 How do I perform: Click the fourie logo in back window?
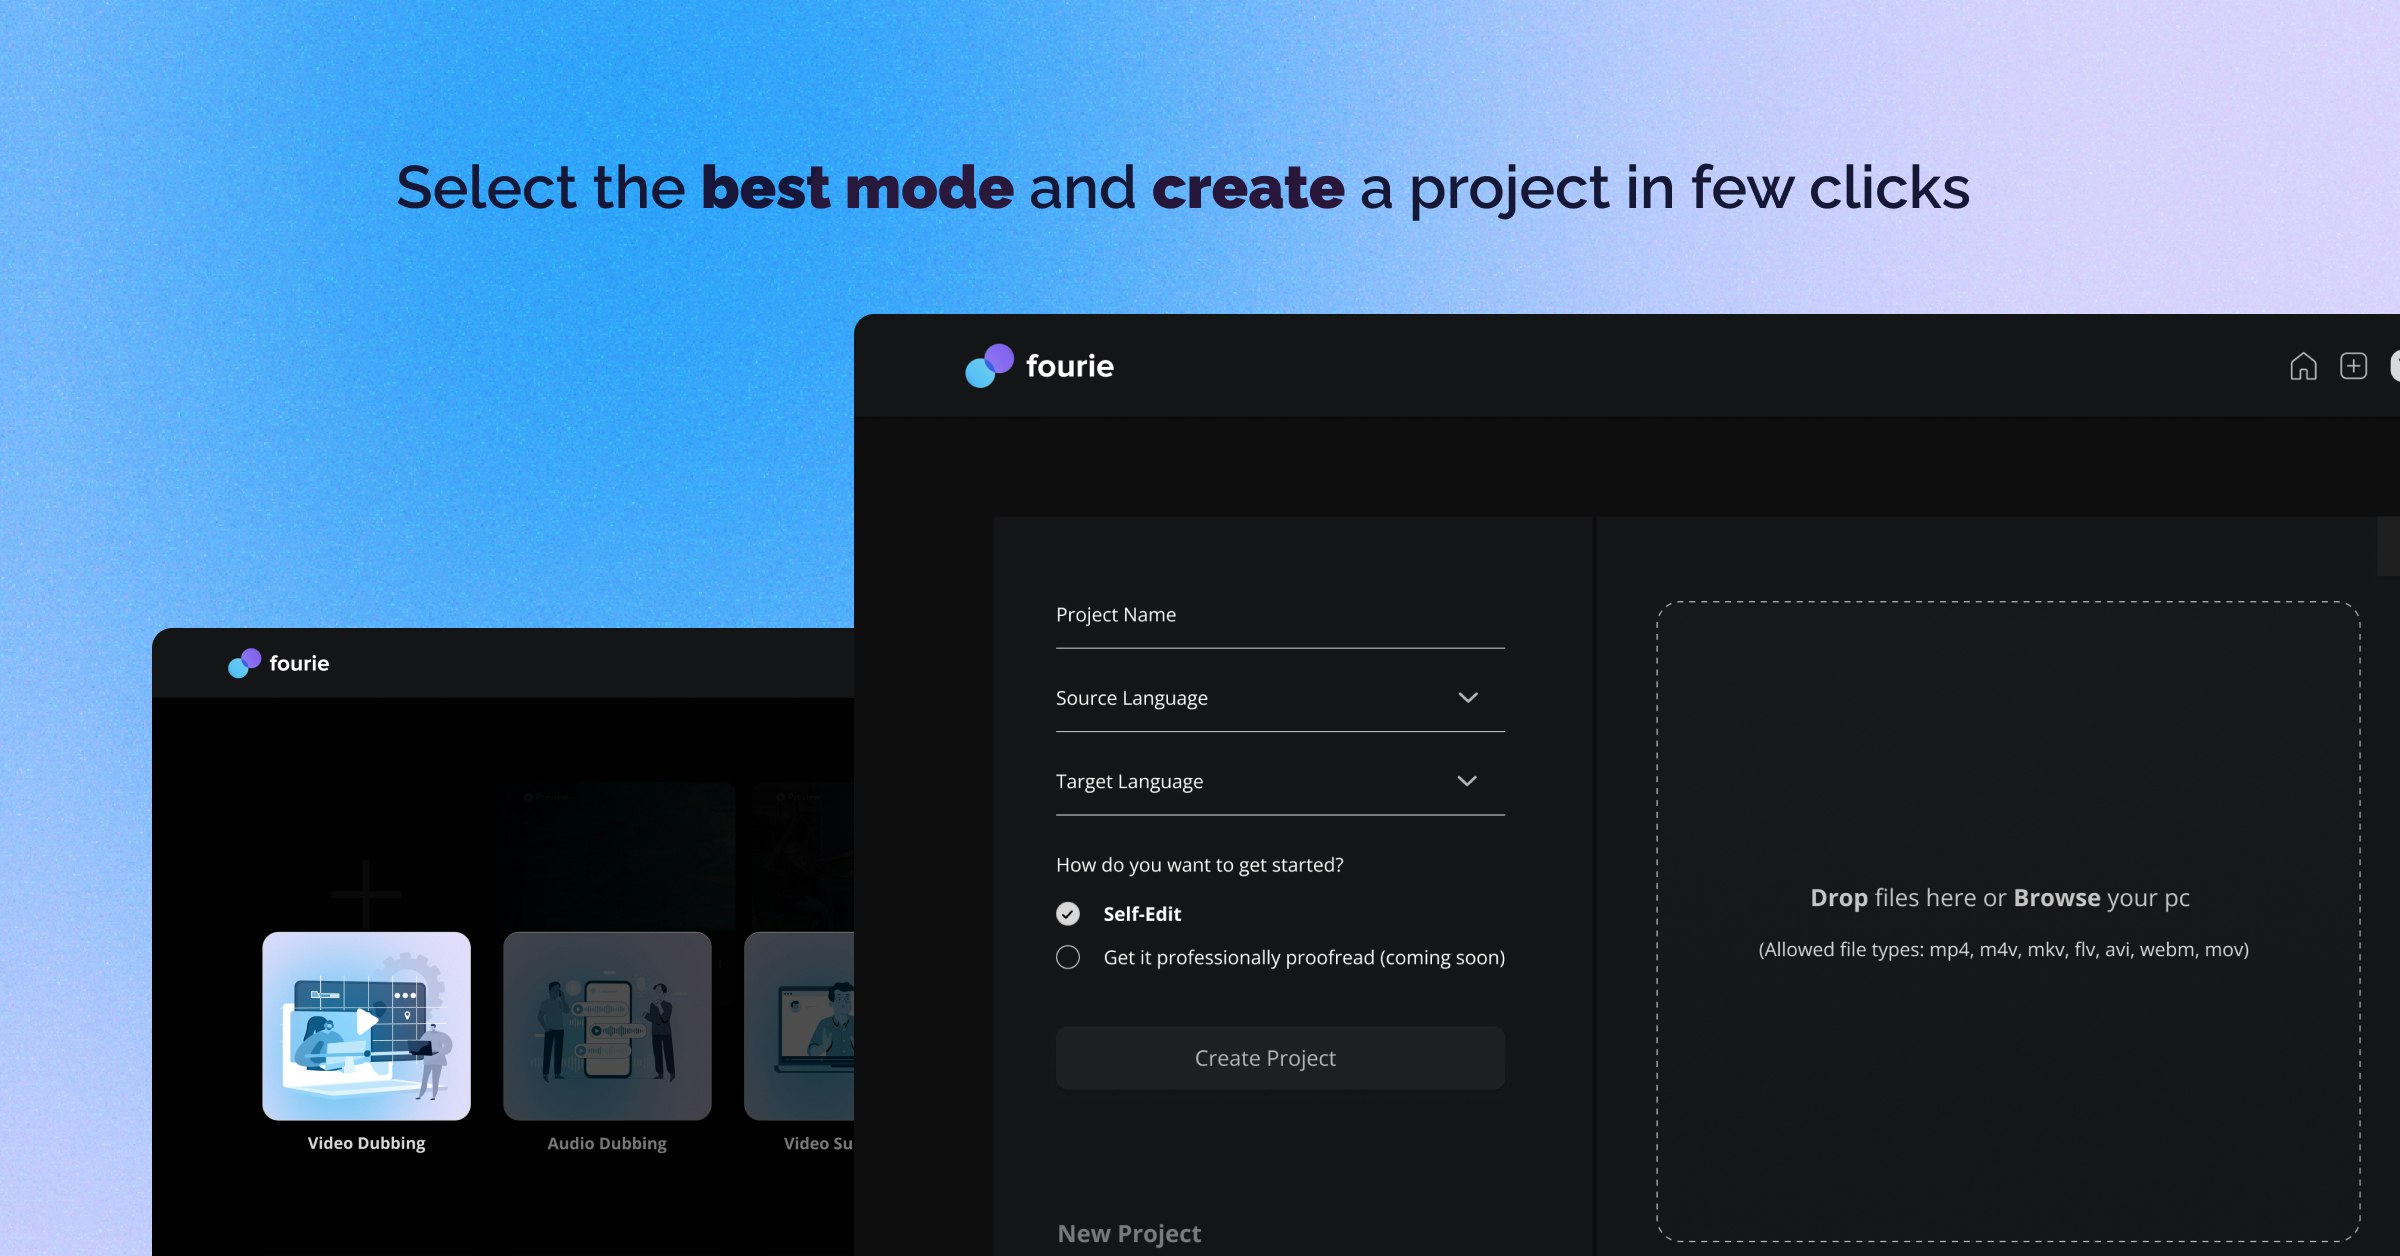[279, 663]
